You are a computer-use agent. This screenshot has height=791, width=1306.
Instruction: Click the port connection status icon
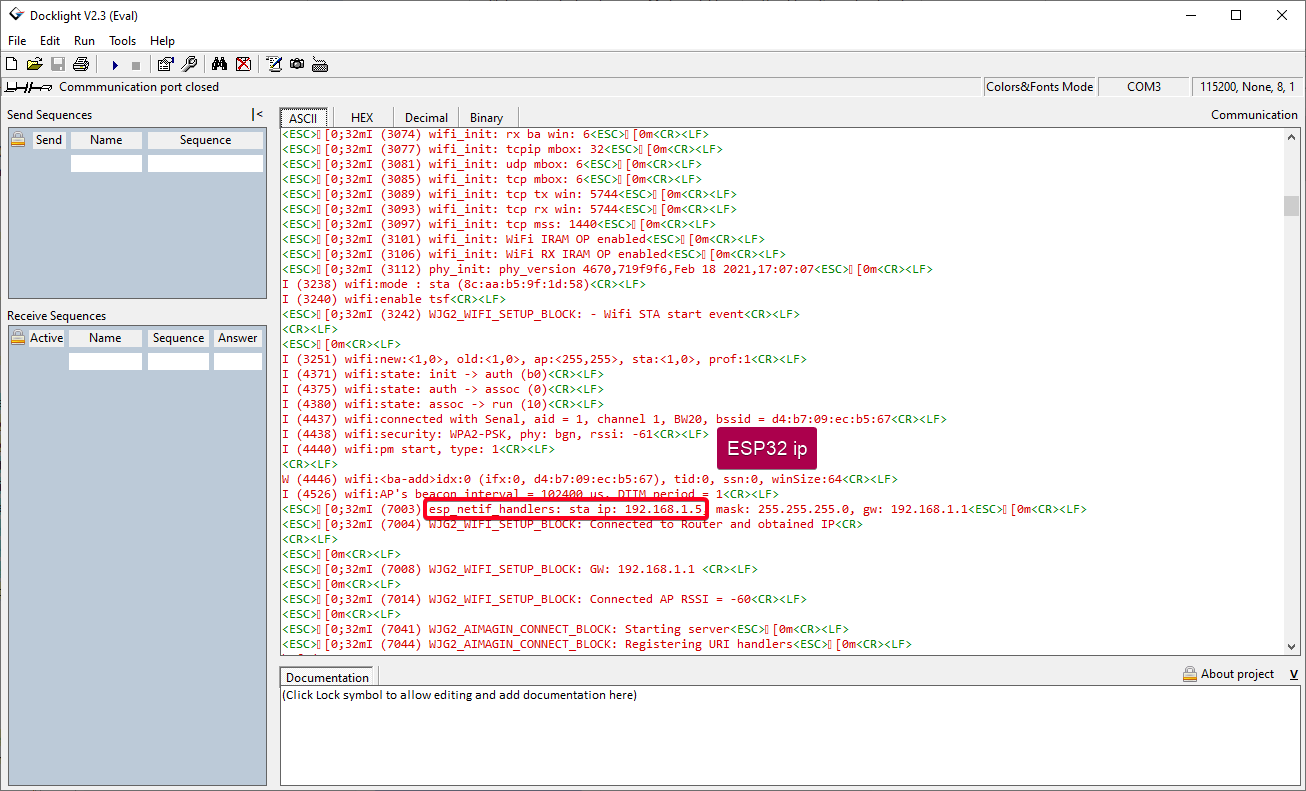pyautogui.click(x=28, y=87)
